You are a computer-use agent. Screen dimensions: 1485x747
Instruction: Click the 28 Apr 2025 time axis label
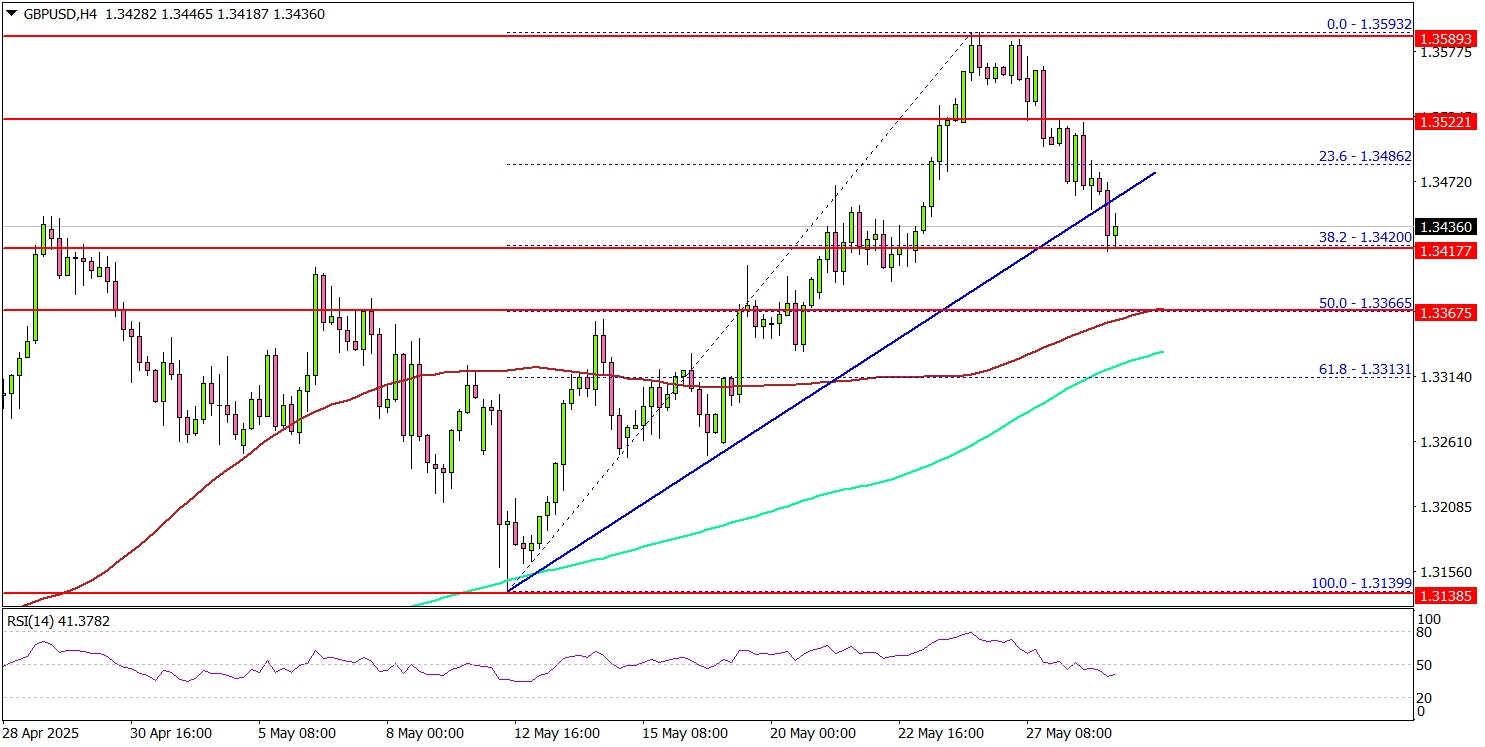40,731
